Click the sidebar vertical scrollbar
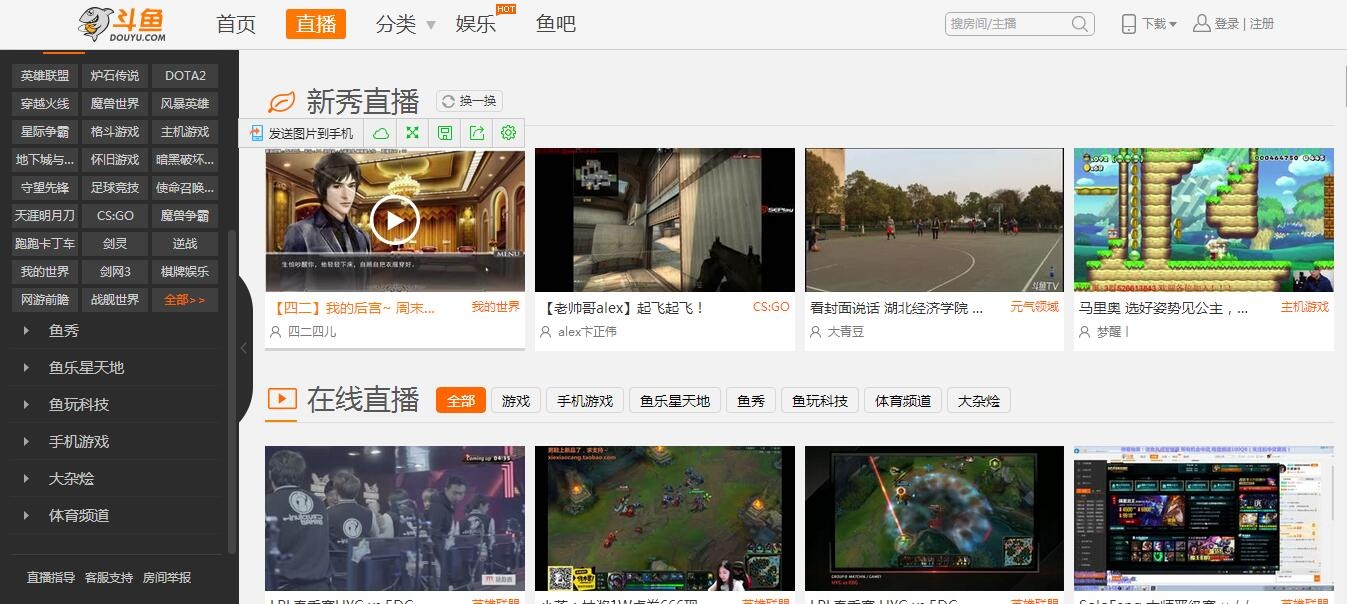1347x604 pixels. [233, 390]
